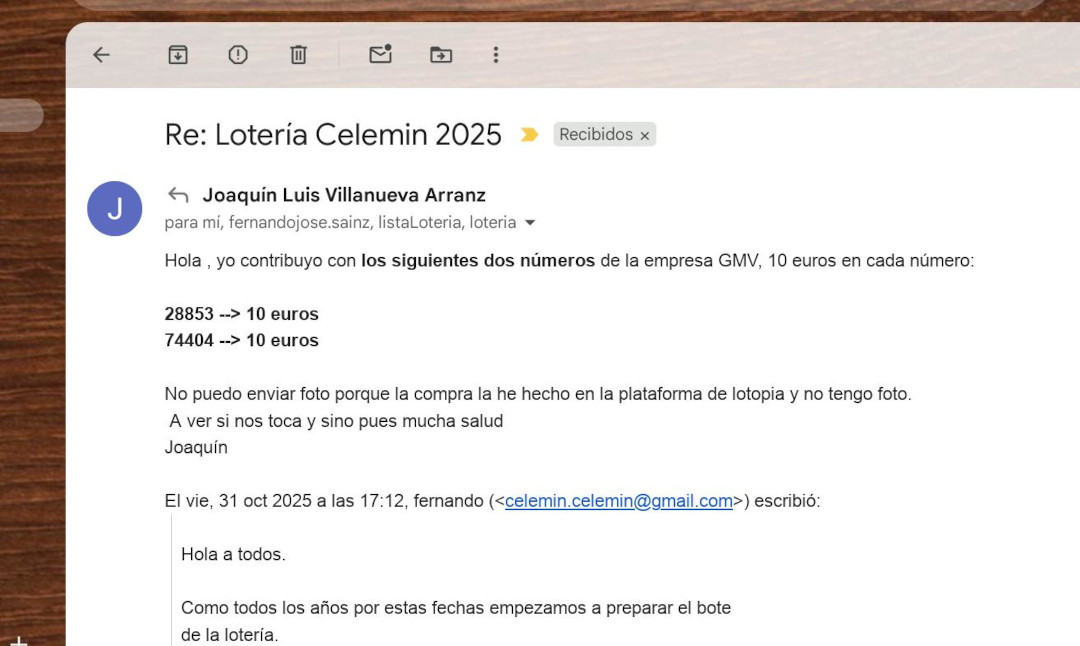Click the lottery number line 28853
Viewport: 1080px width, 646px height.
pos(241,314)
